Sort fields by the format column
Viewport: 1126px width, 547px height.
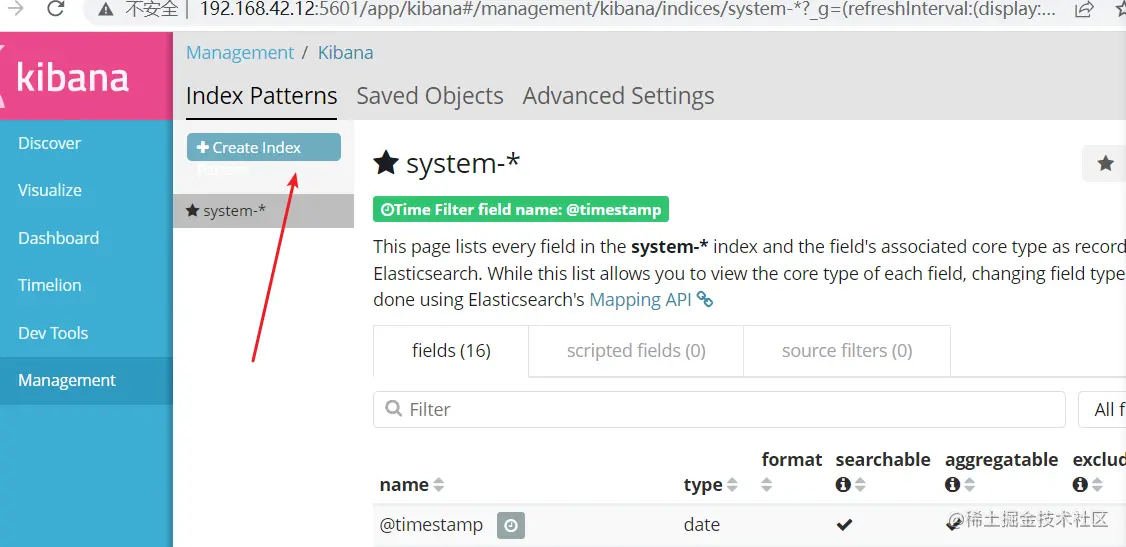[x=767, y=485]
